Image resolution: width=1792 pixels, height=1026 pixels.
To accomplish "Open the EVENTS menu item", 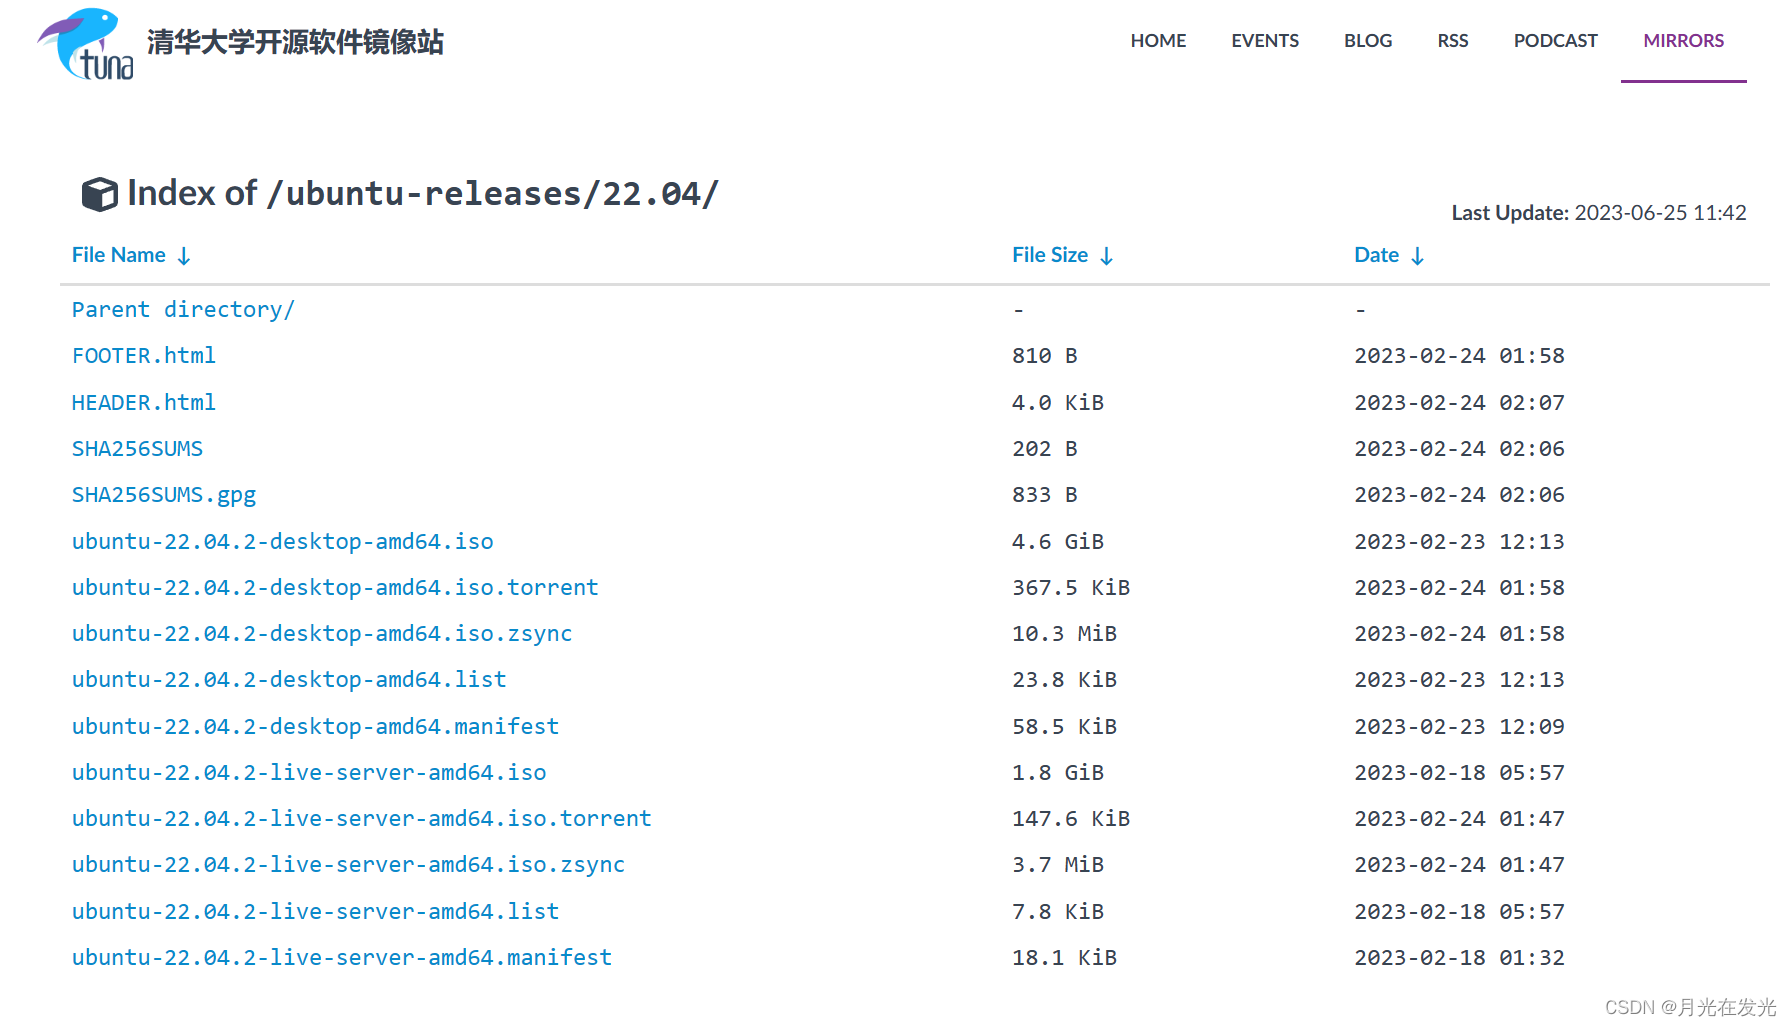I will pos(1265,41).
